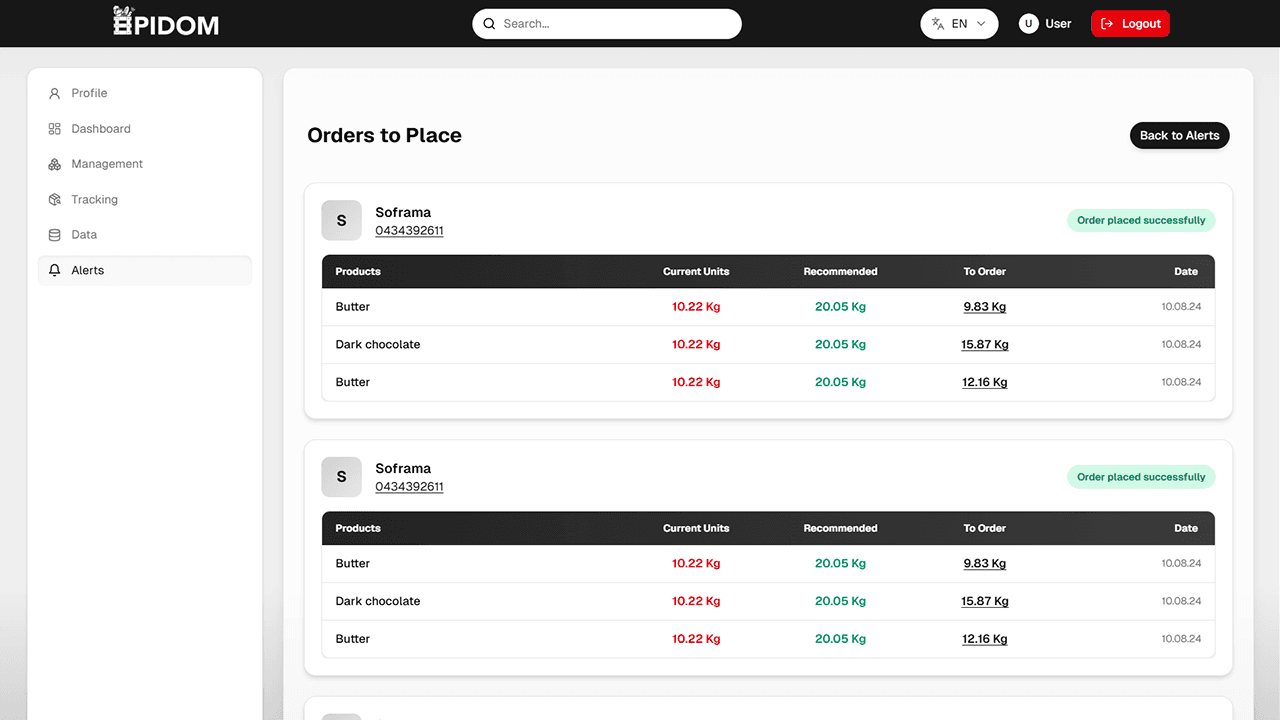Click the Back to Alerts button
Image resolution: width=1280 pixels, height=720 pixels.
click(x=1179, y=135)
